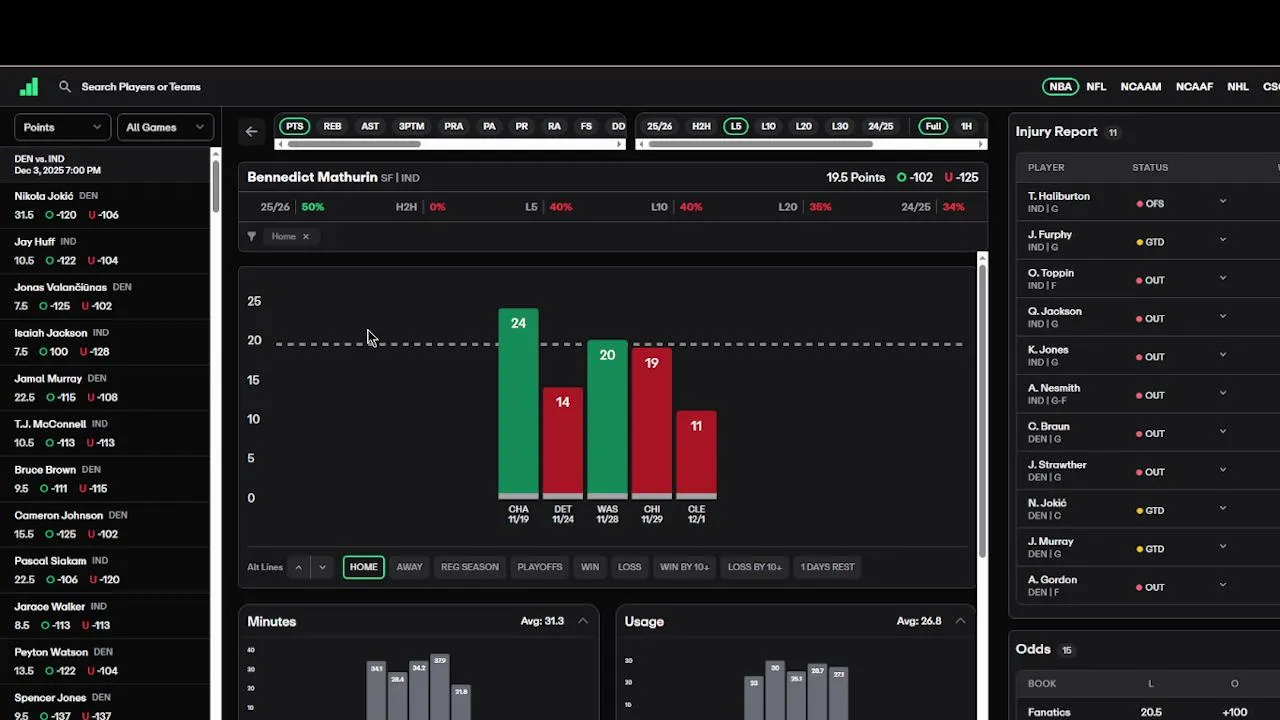
Task: Select Jamal Murray in player list
Action: 106,388
